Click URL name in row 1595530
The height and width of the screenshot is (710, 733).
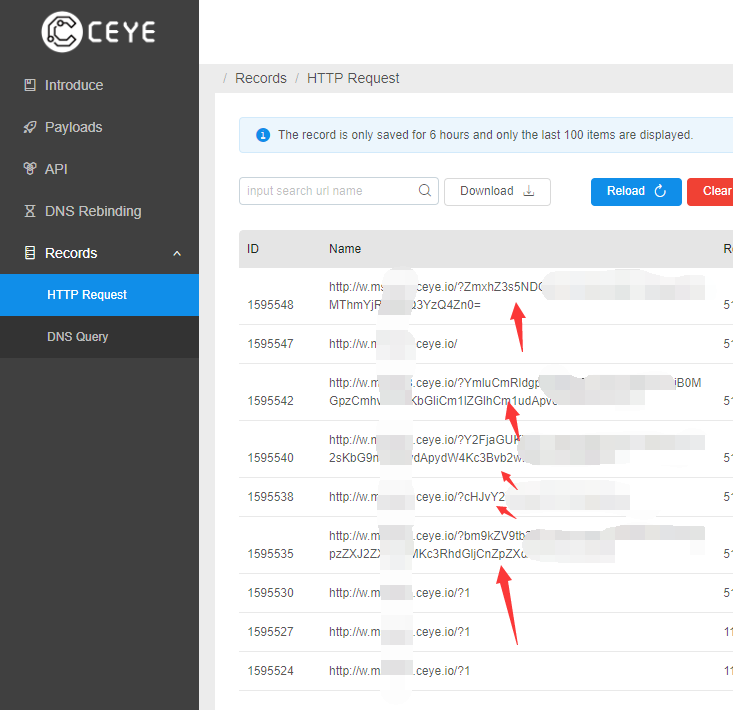[x=399, y=593]
